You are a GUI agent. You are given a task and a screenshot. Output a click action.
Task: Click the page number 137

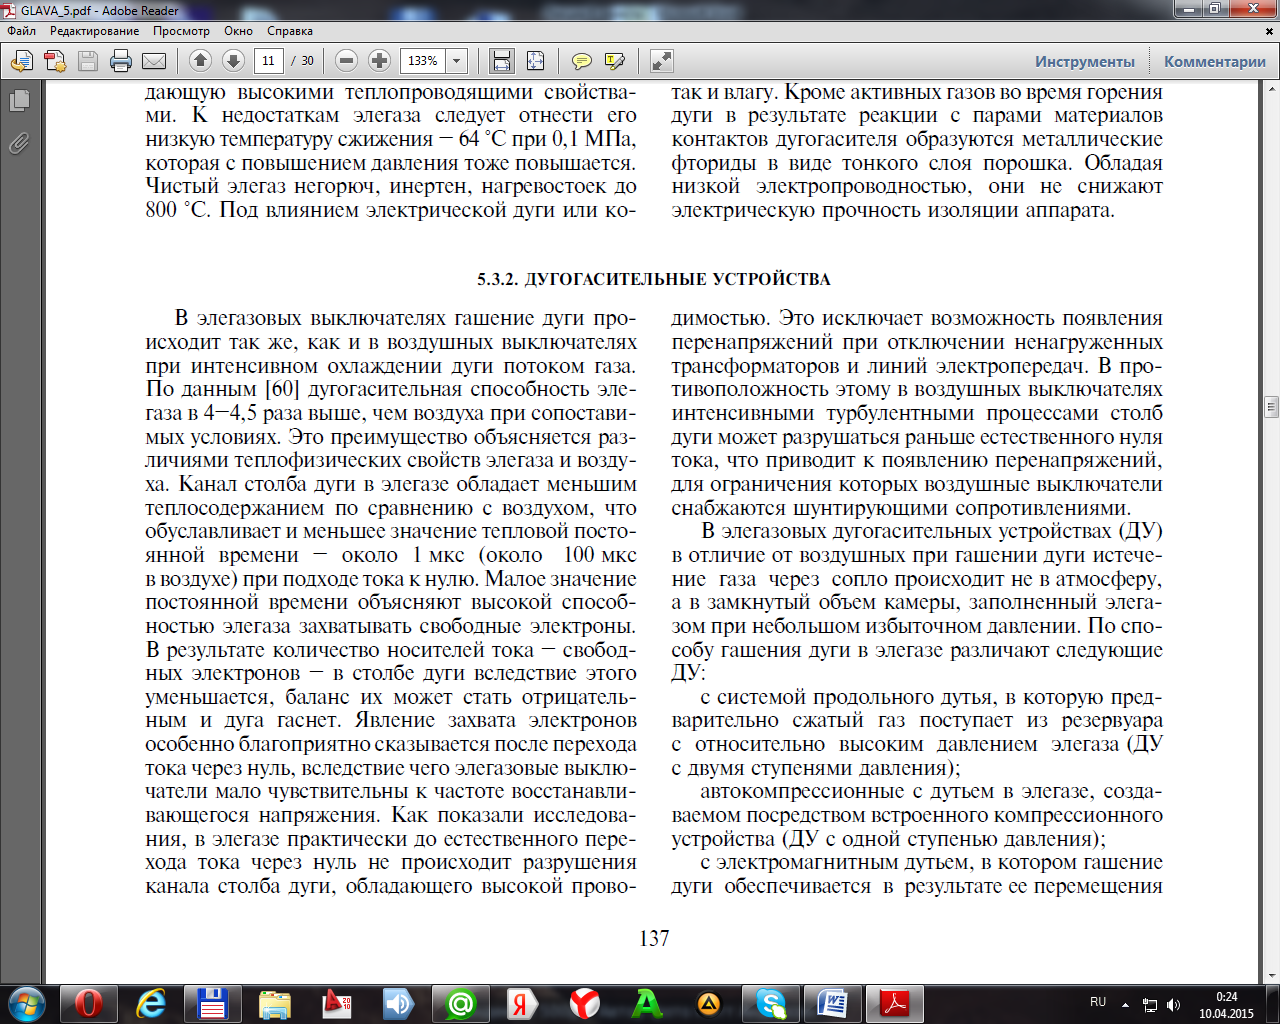tap(654, 938)
